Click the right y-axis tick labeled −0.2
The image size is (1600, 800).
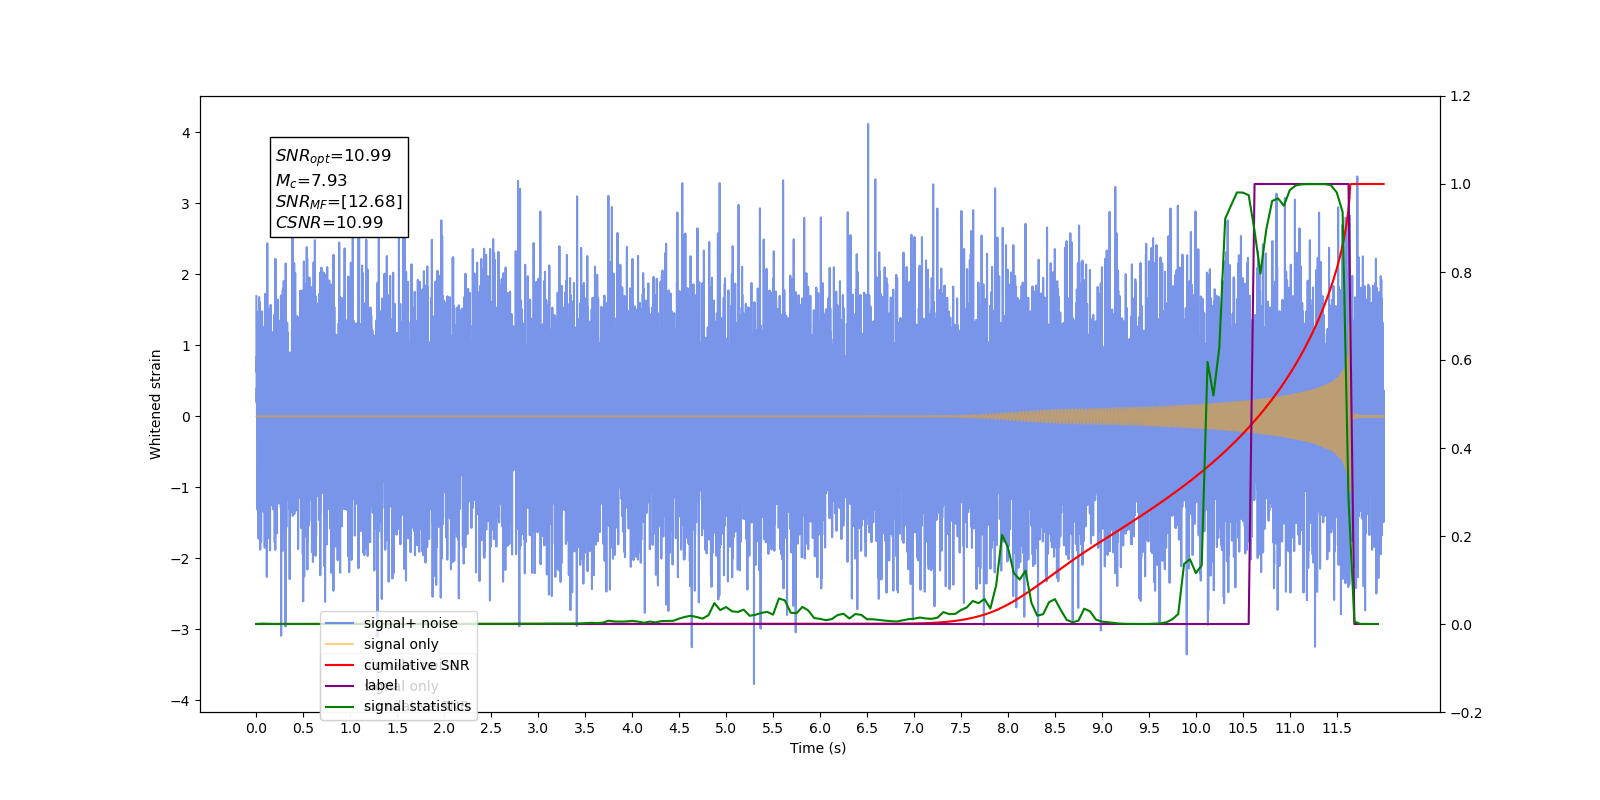[1465, 713]
